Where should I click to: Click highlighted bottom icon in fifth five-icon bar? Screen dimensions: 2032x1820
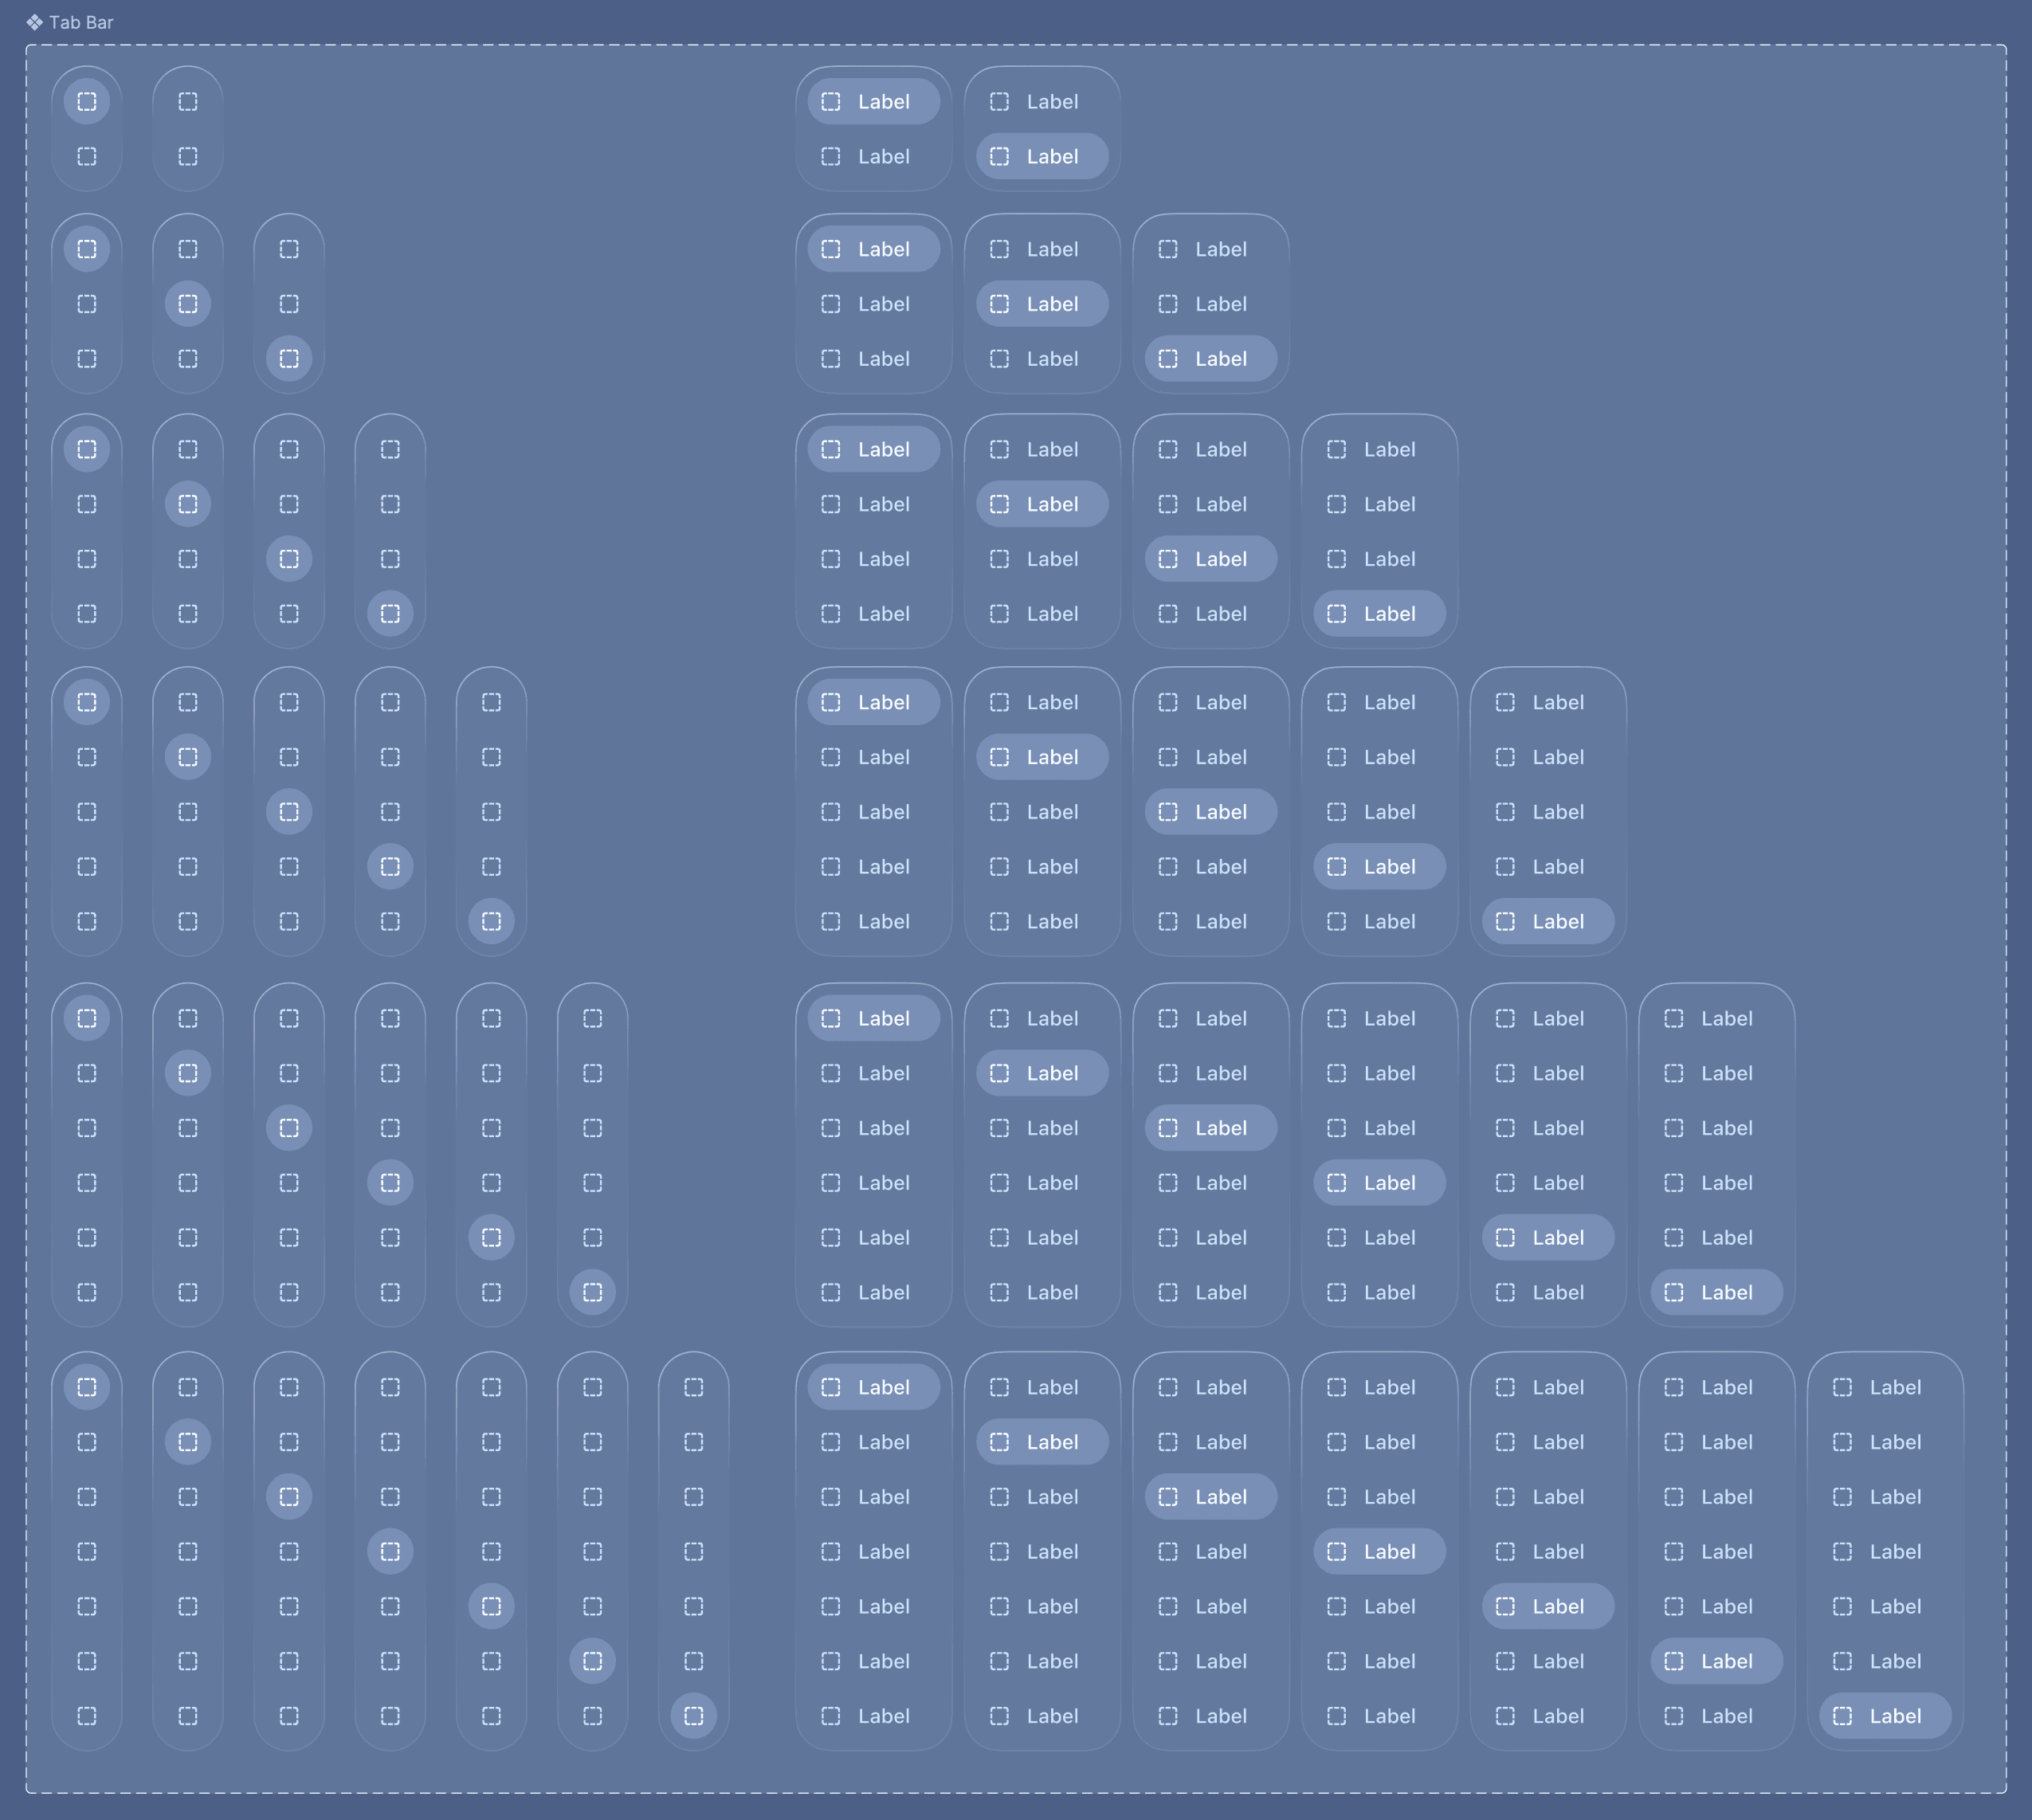[x=491, y=921]
